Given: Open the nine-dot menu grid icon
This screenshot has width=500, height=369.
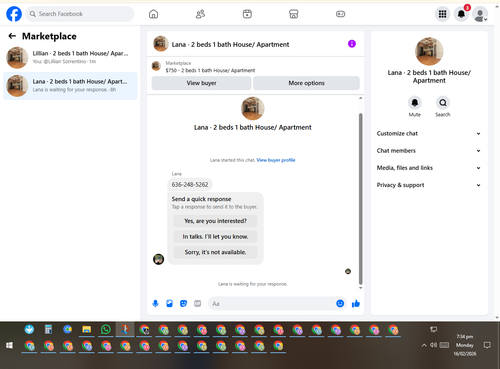Looking at the screenshot, I should tap(442, 14).
